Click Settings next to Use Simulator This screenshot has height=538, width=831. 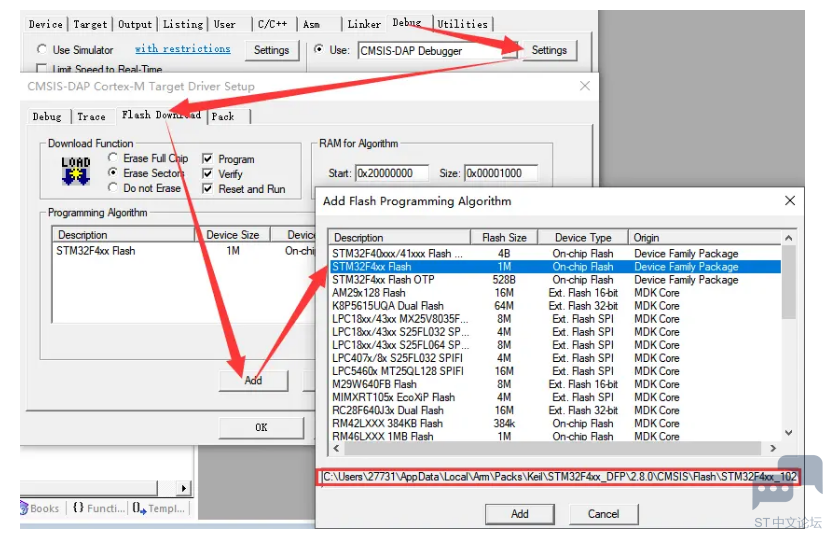click(271, 50)
